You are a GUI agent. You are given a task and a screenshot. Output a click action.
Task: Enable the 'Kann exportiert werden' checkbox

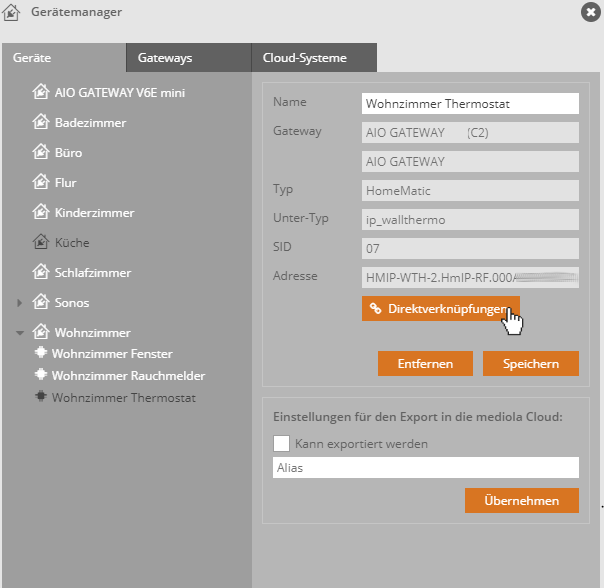[282, 443]
